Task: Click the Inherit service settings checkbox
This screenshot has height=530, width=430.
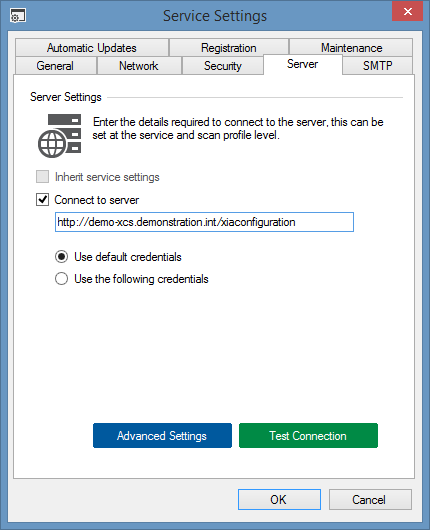Action: 43,176
